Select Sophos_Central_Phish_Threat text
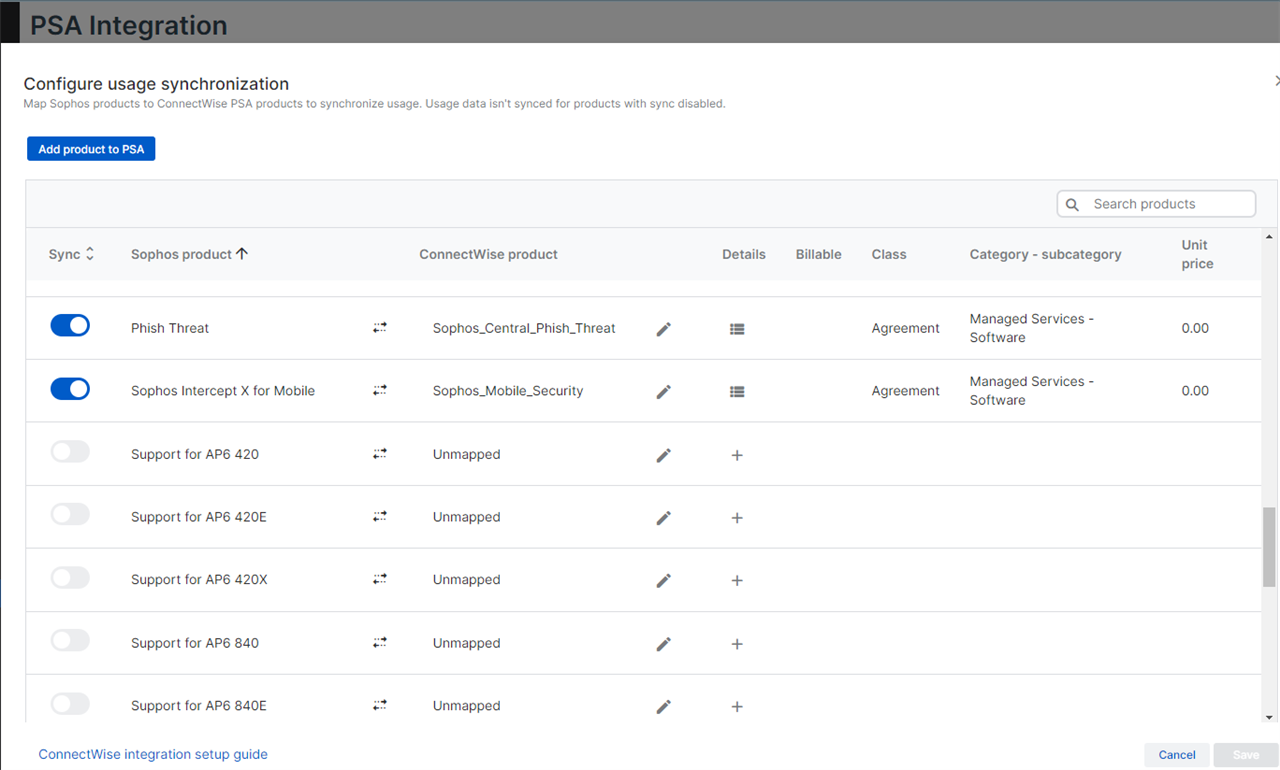1280x770 pixels. click(x=524, y=328)
